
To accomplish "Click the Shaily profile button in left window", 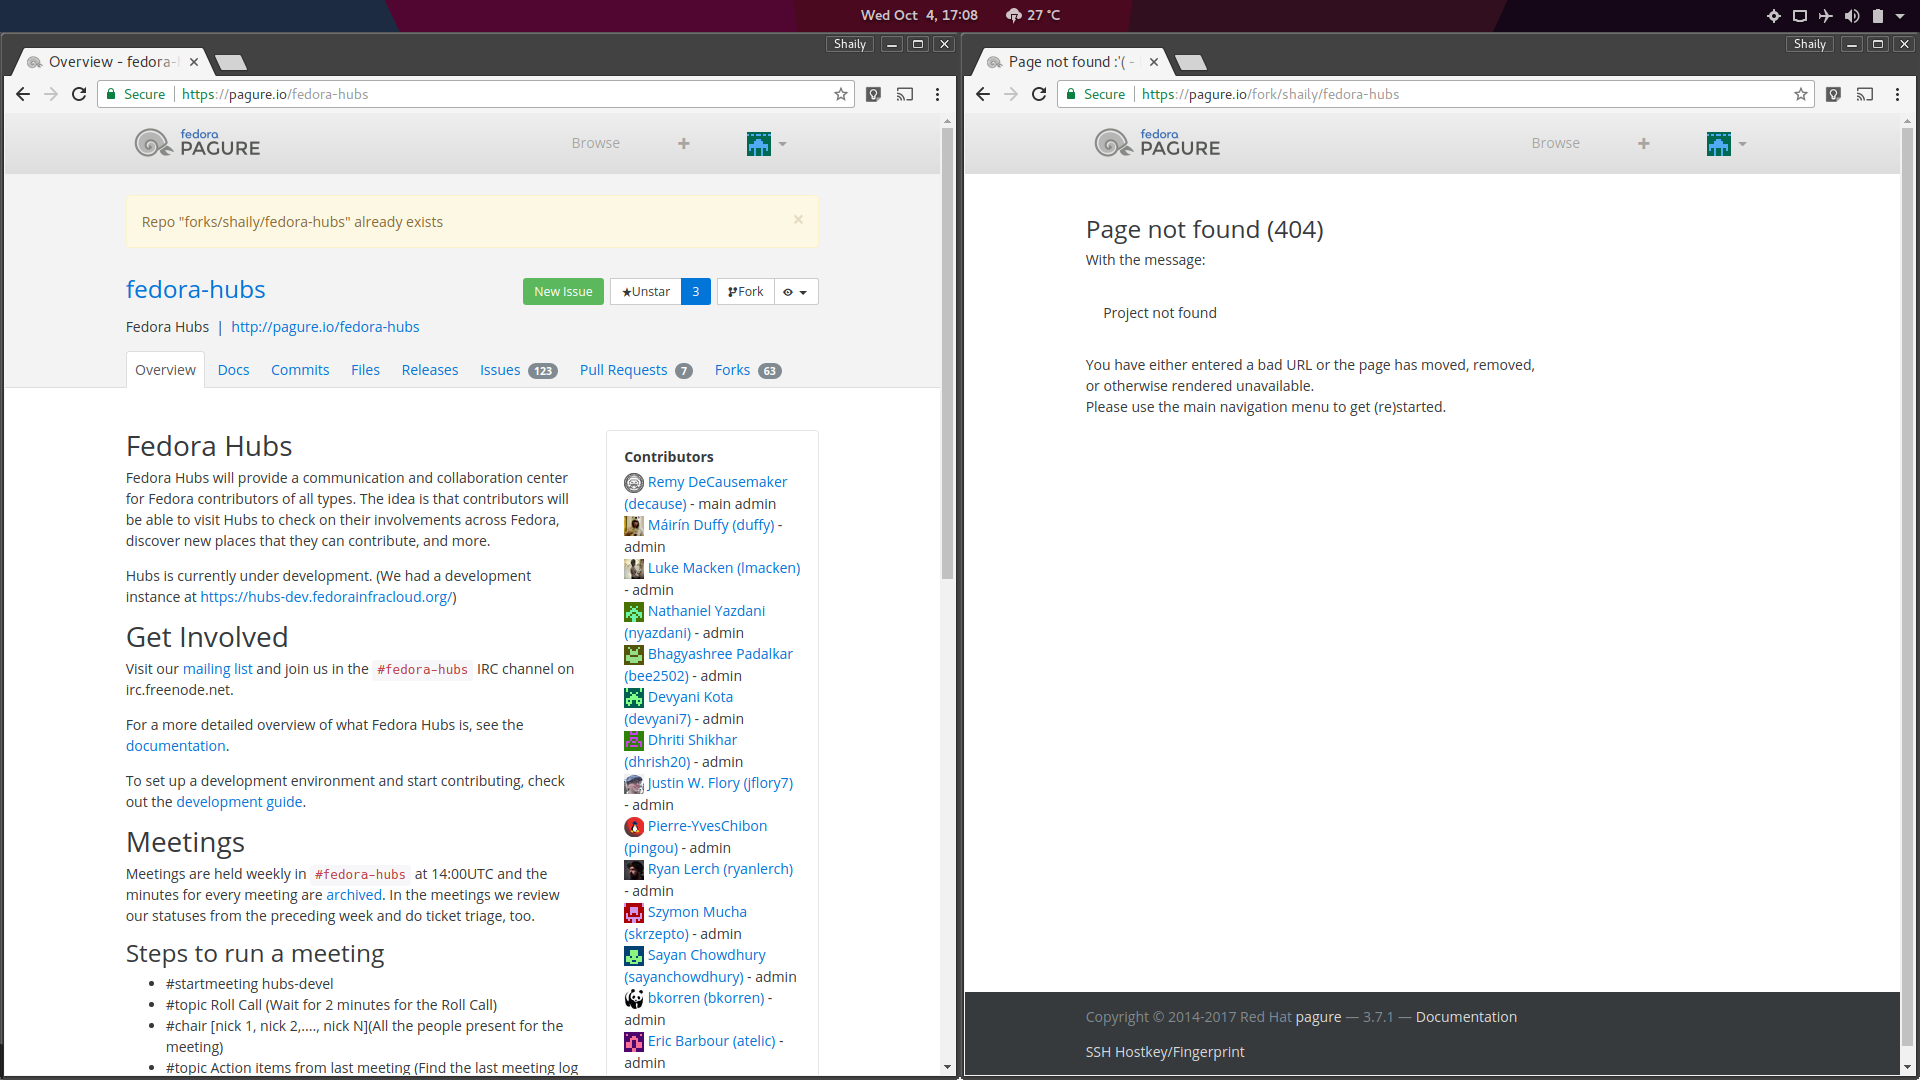I will 850,44.
